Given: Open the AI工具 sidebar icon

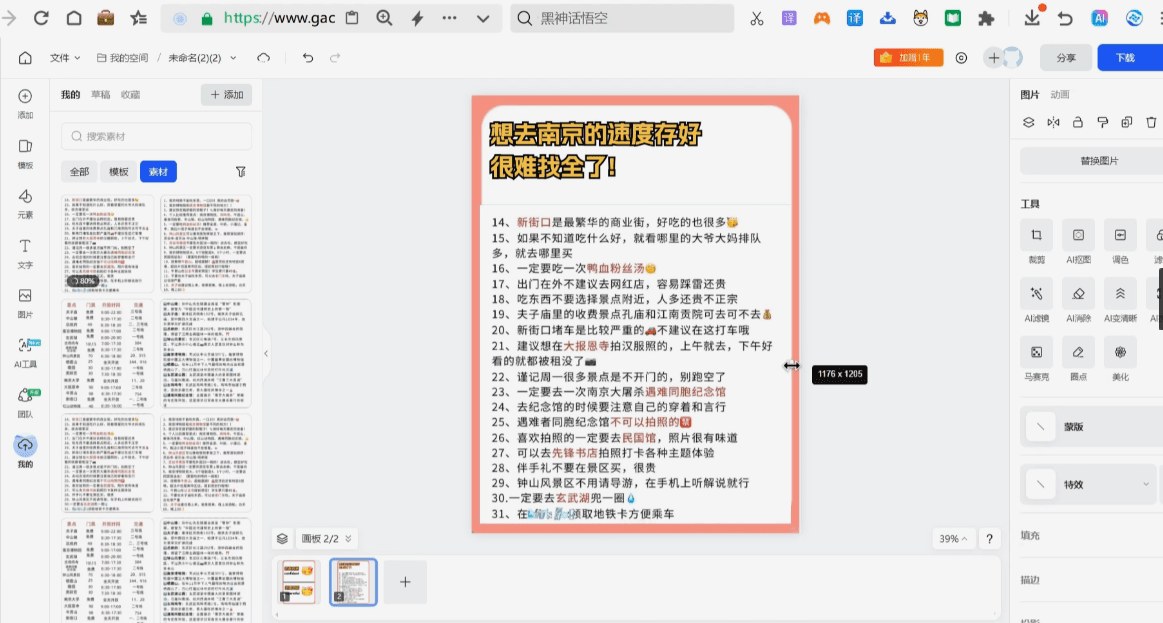Looking at the screenshot, I should pyautogui.click(x=25, y=352).
